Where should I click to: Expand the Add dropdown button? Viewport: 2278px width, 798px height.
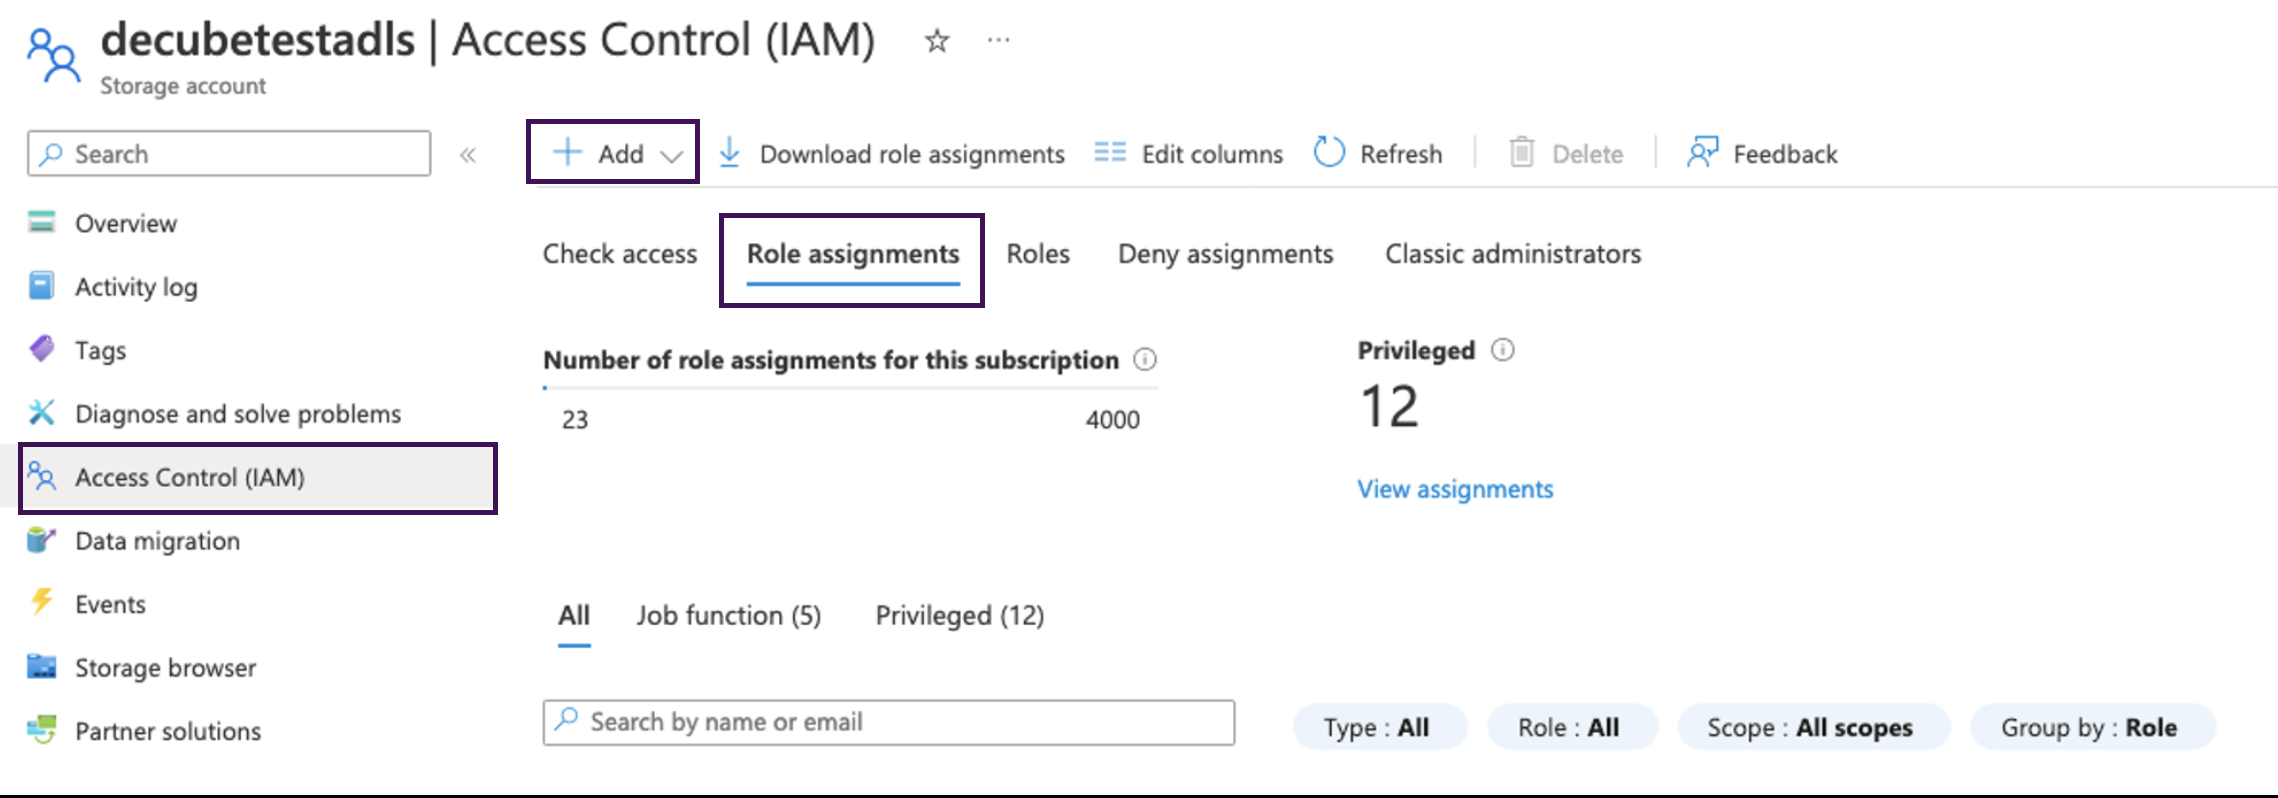613,153
